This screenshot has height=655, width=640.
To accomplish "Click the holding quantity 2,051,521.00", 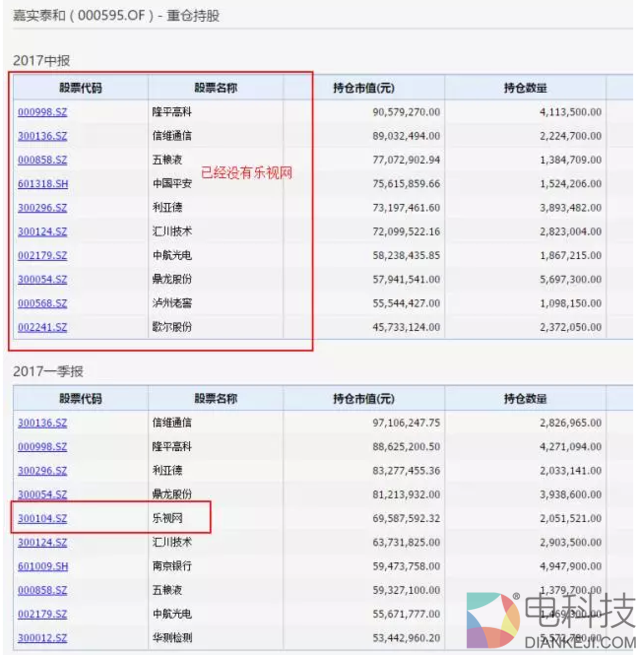I will pyautogui.click(x=571, y=518).
